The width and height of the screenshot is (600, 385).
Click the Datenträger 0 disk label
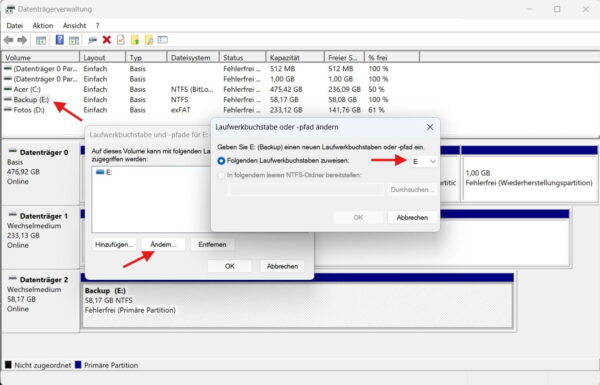pyautogui.click(x=44, y=152)
